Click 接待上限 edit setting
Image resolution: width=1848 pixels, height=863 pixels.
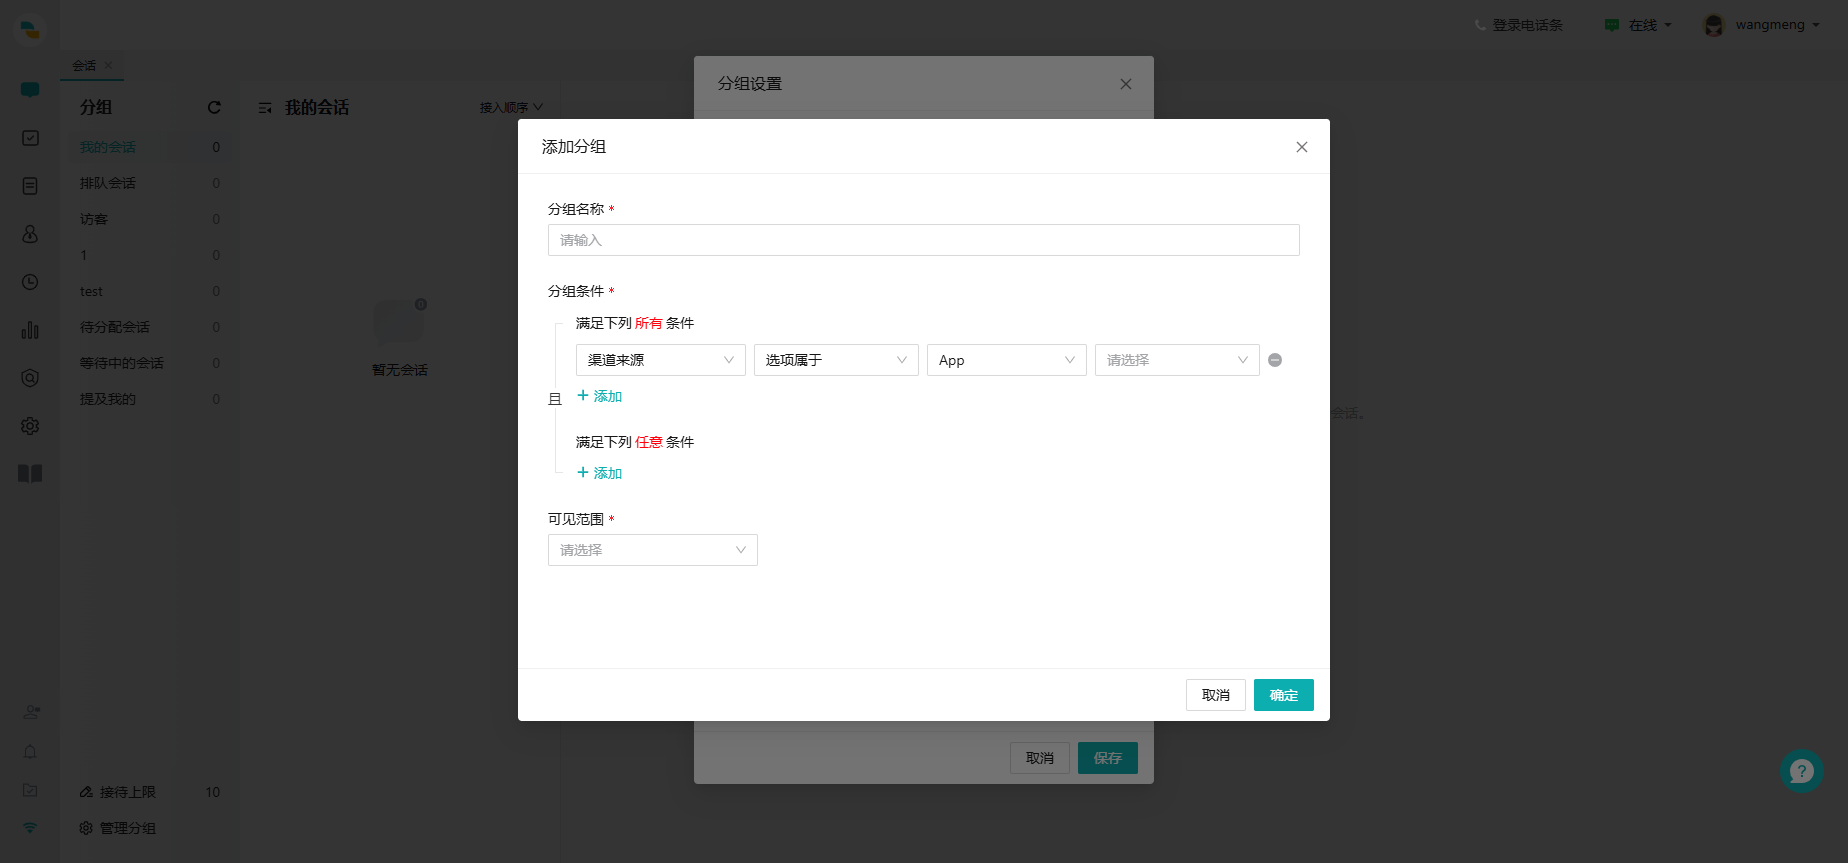118,792
